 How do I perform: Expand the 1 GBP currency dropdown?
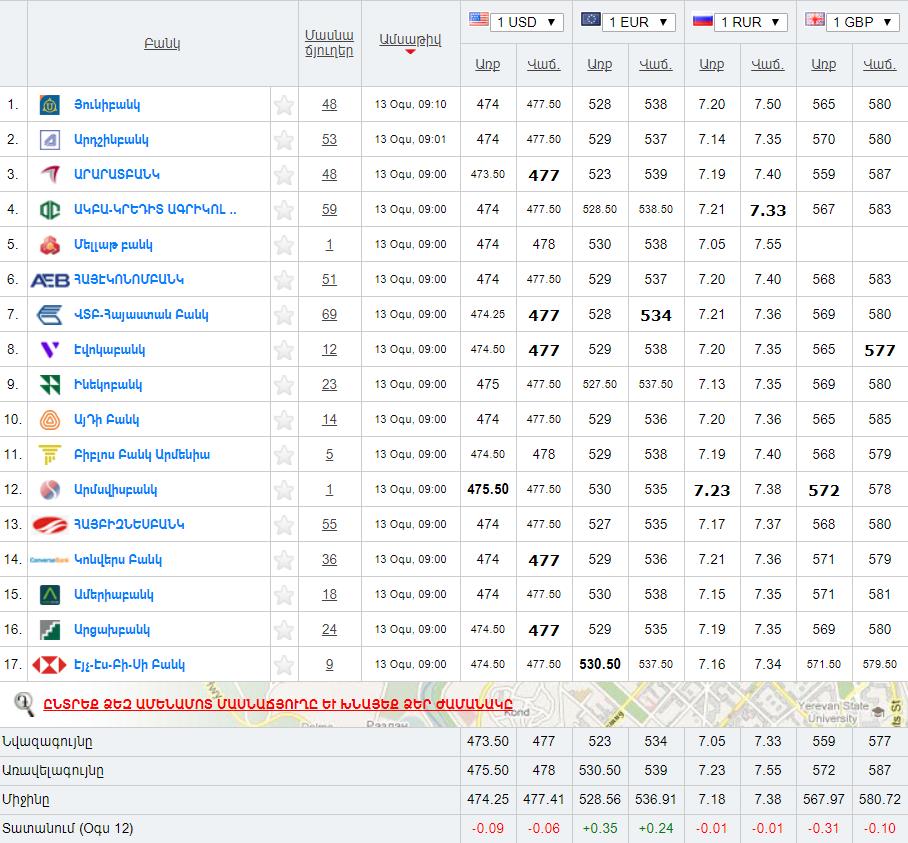coord(865,22)
